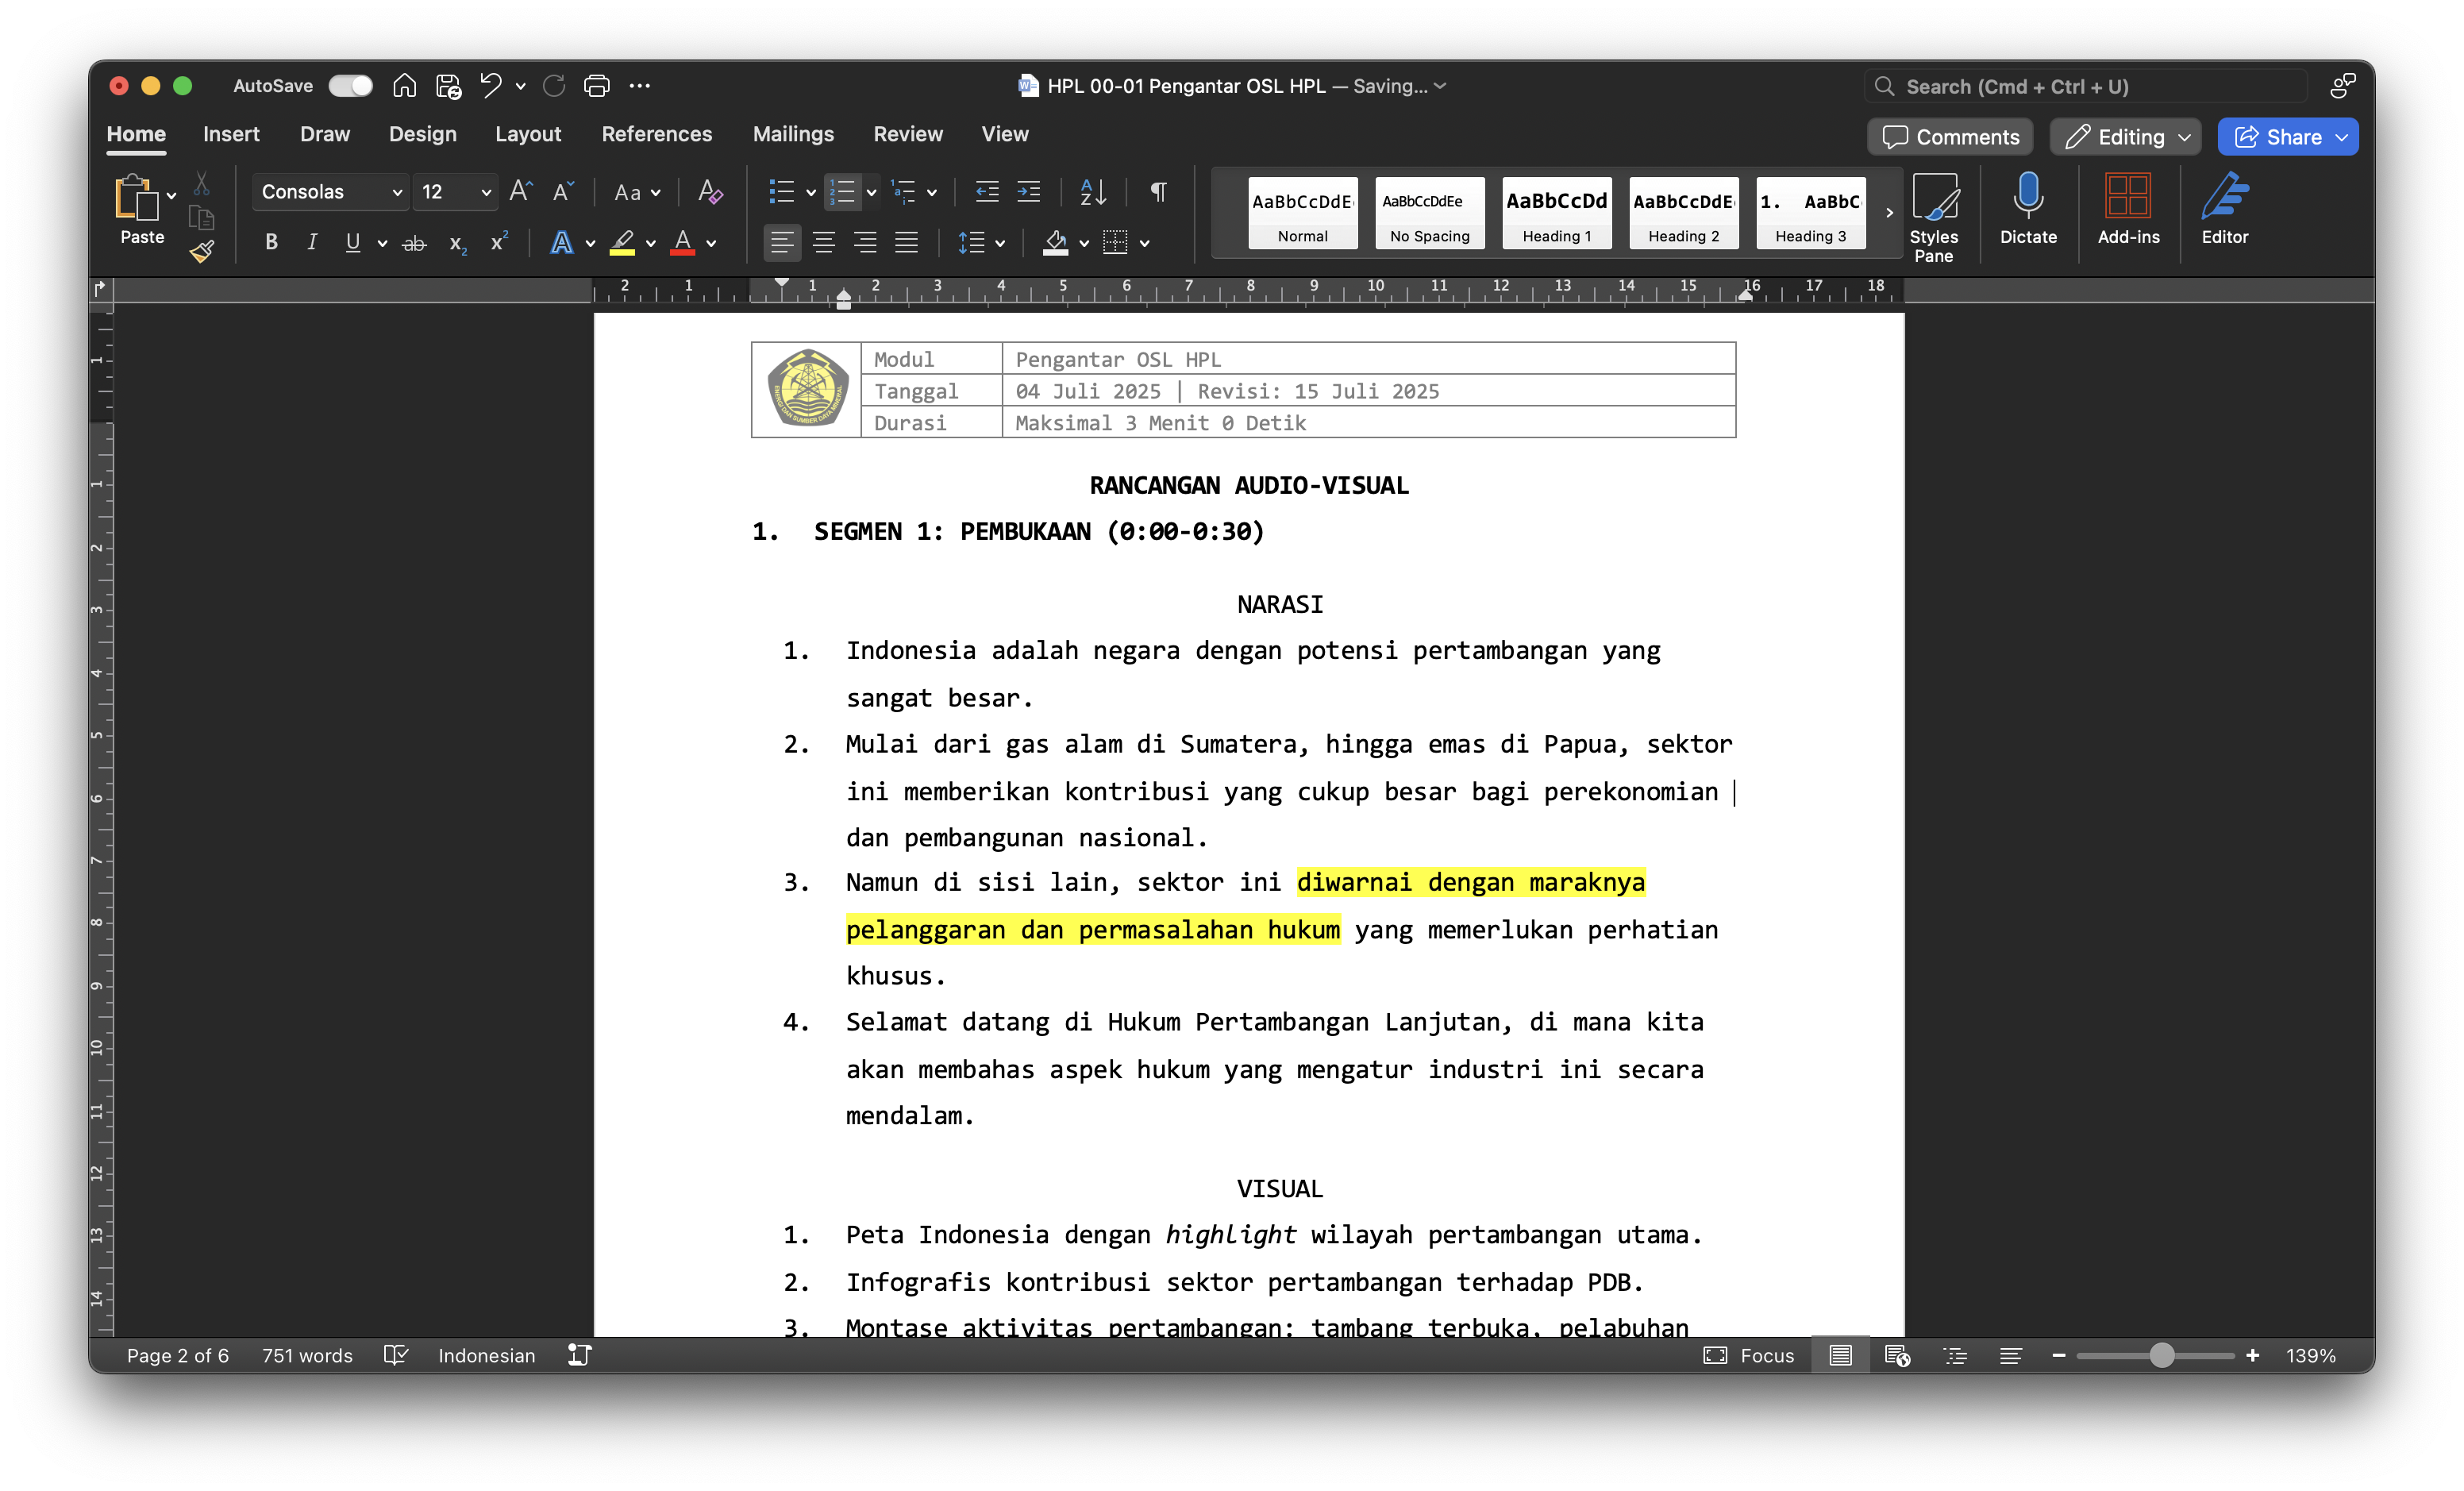2464x1491 pixels.
Task: Open the Consolas font name dropdown
Action: (x=397, y=192)
